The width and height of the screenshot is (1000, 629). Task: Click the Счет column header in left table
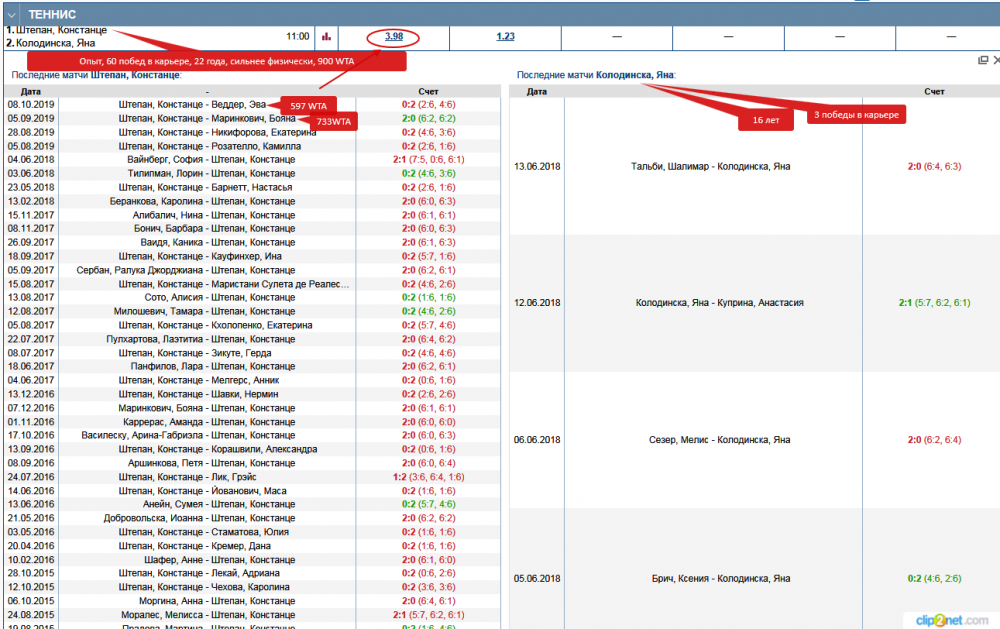pyautogui.click(x=428, y=91)
